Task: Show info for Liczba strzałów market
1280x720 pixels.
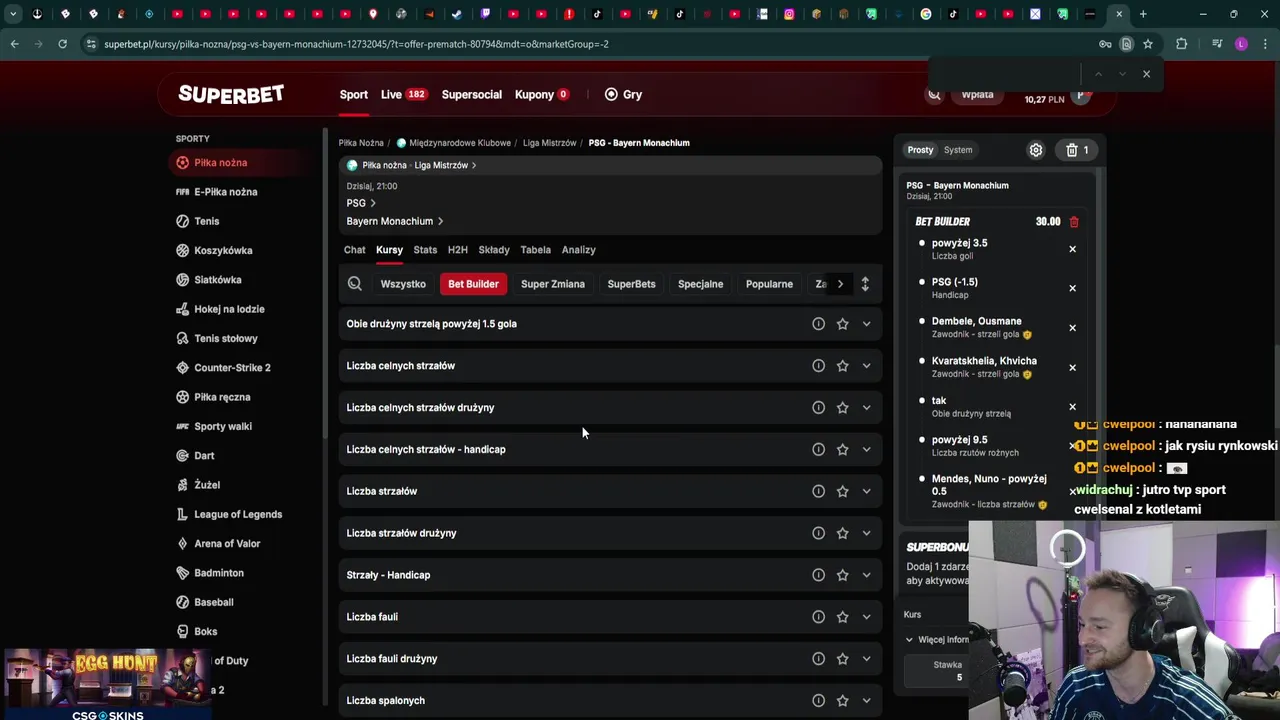Action: 818,491
